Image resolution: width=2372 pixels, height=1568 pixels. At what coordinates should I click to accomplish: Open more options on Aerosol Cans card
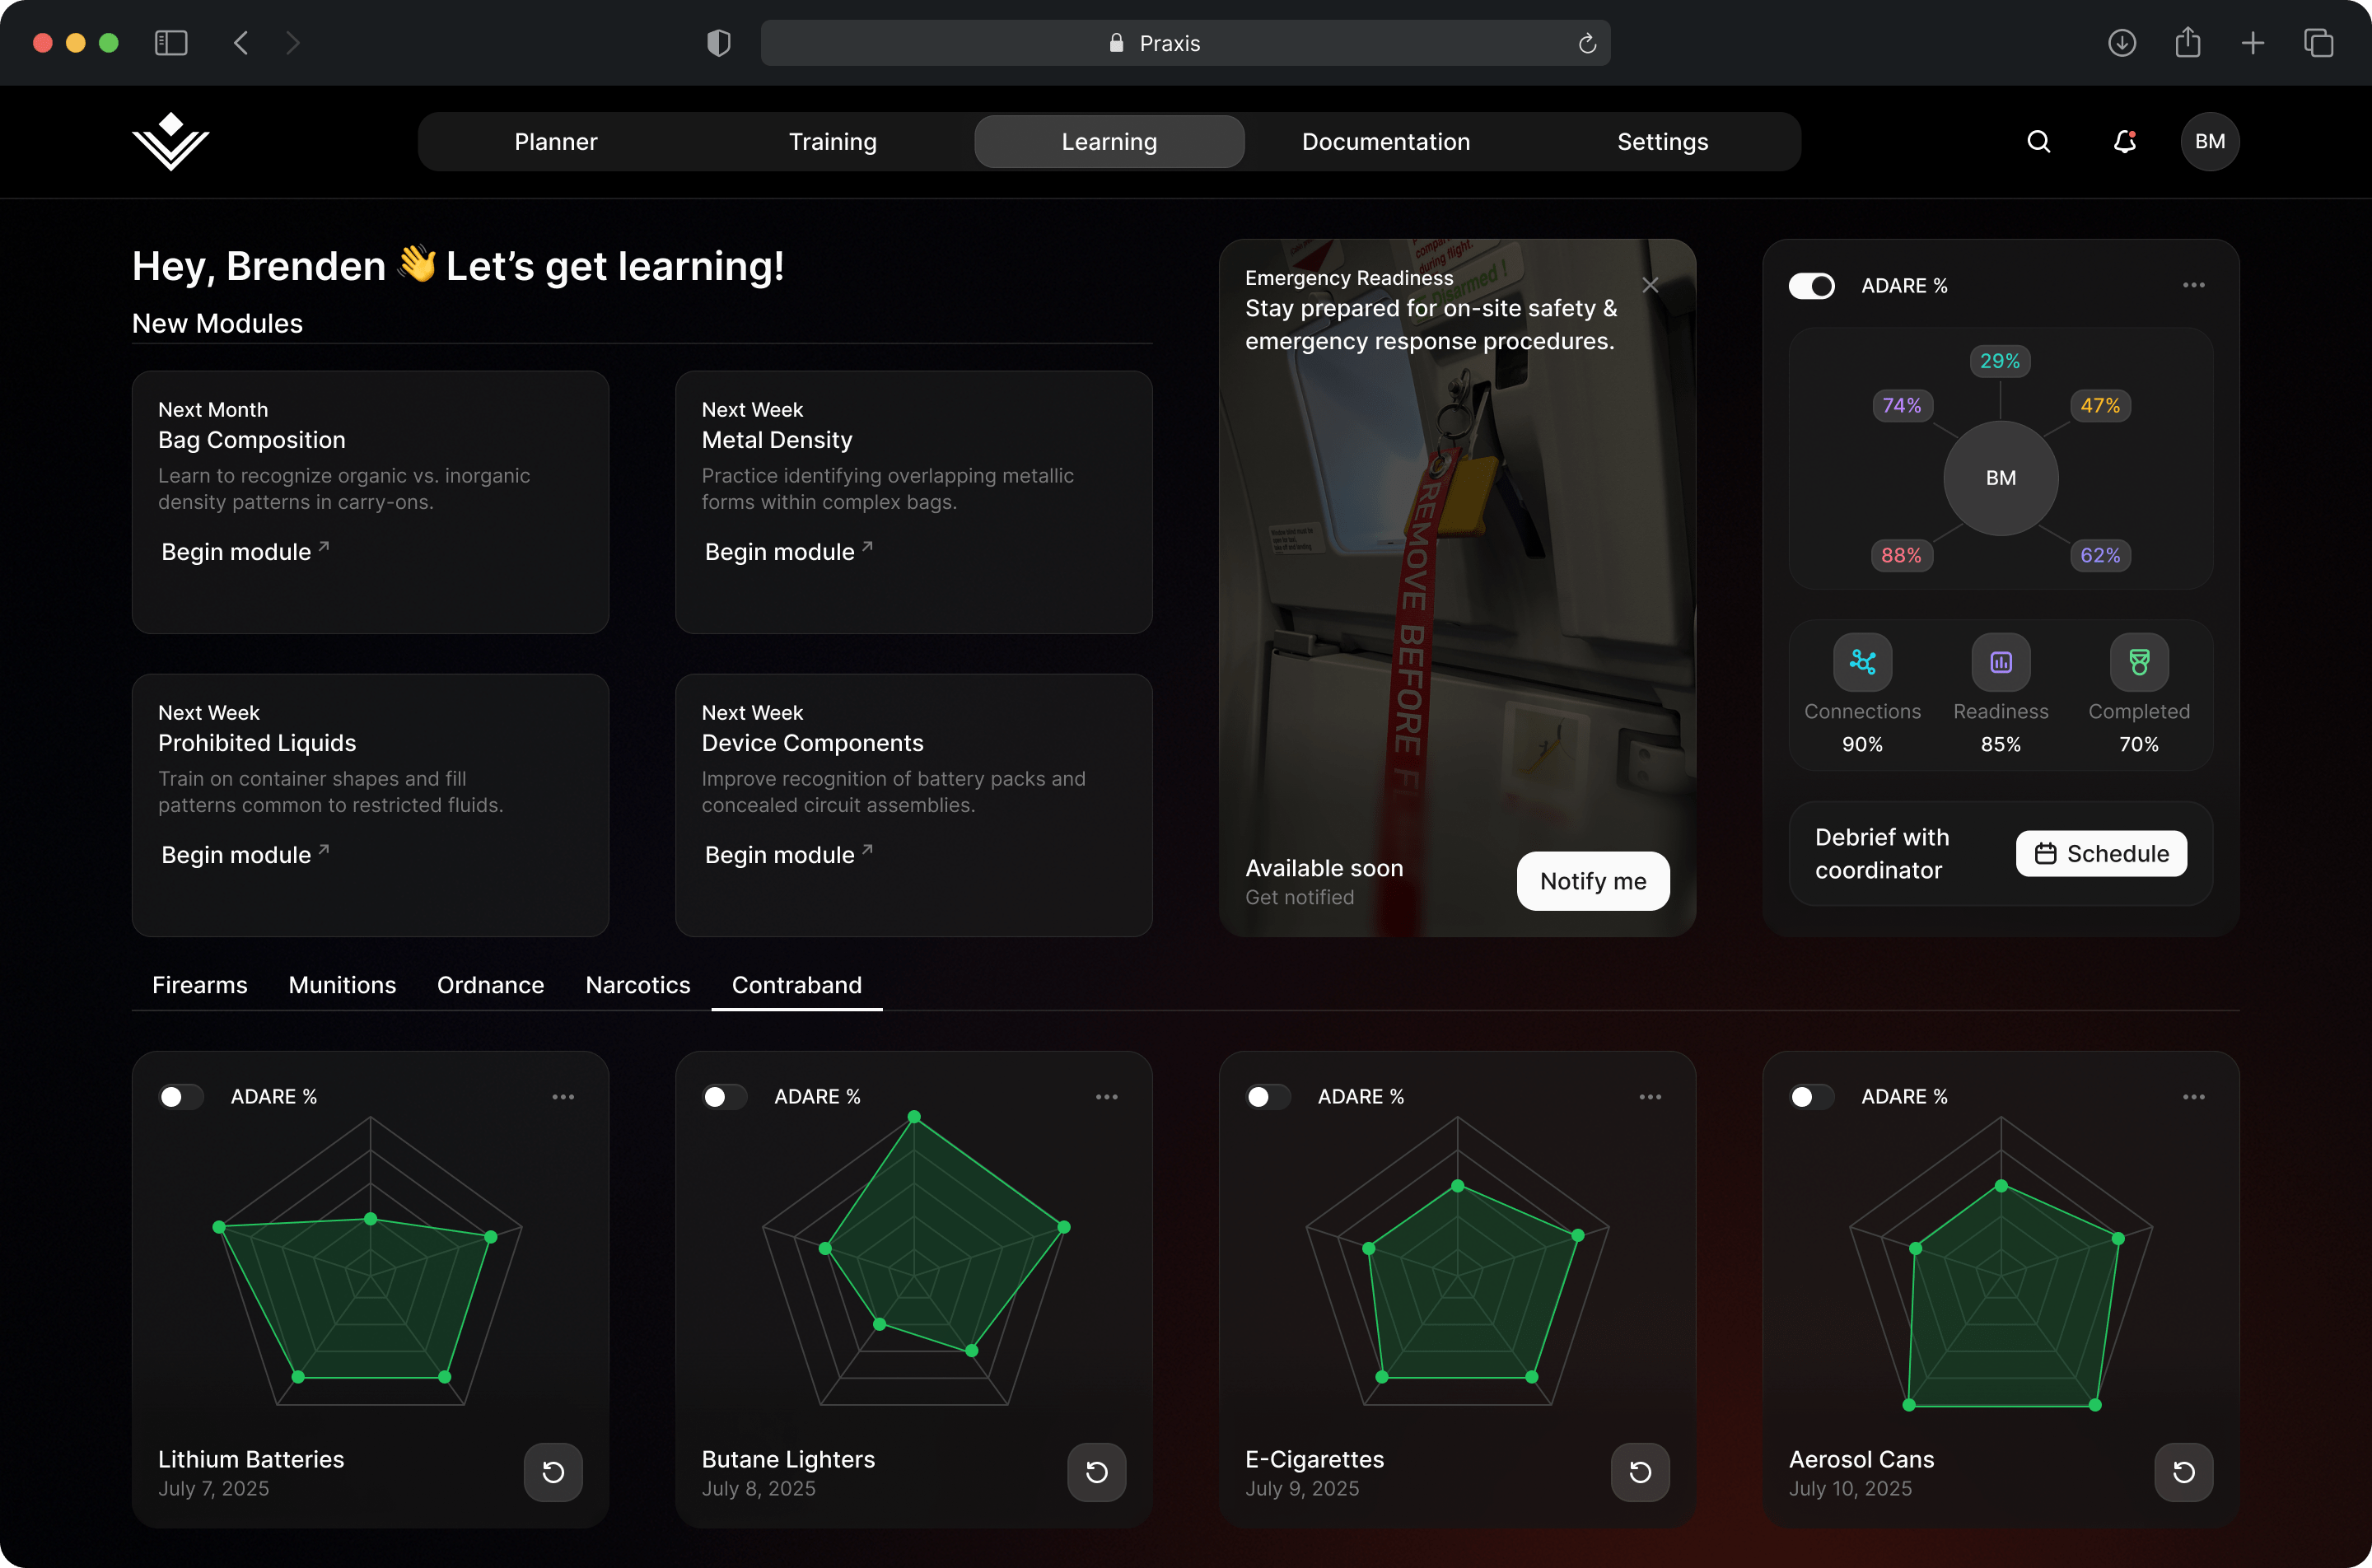click(2193, 1097)
